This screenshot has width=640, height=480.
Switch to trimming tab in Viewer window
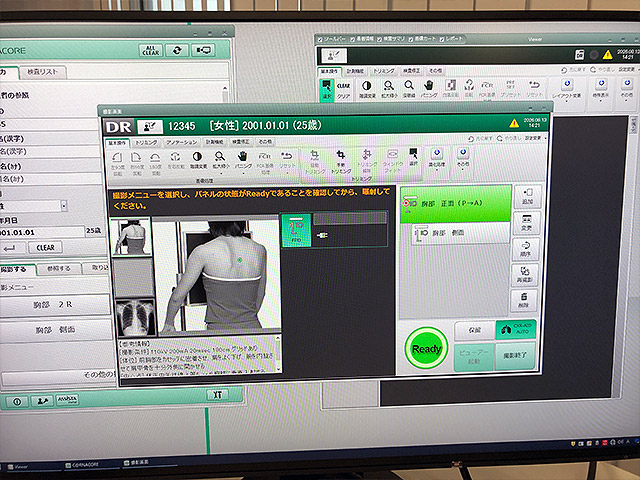coord(384,71)
